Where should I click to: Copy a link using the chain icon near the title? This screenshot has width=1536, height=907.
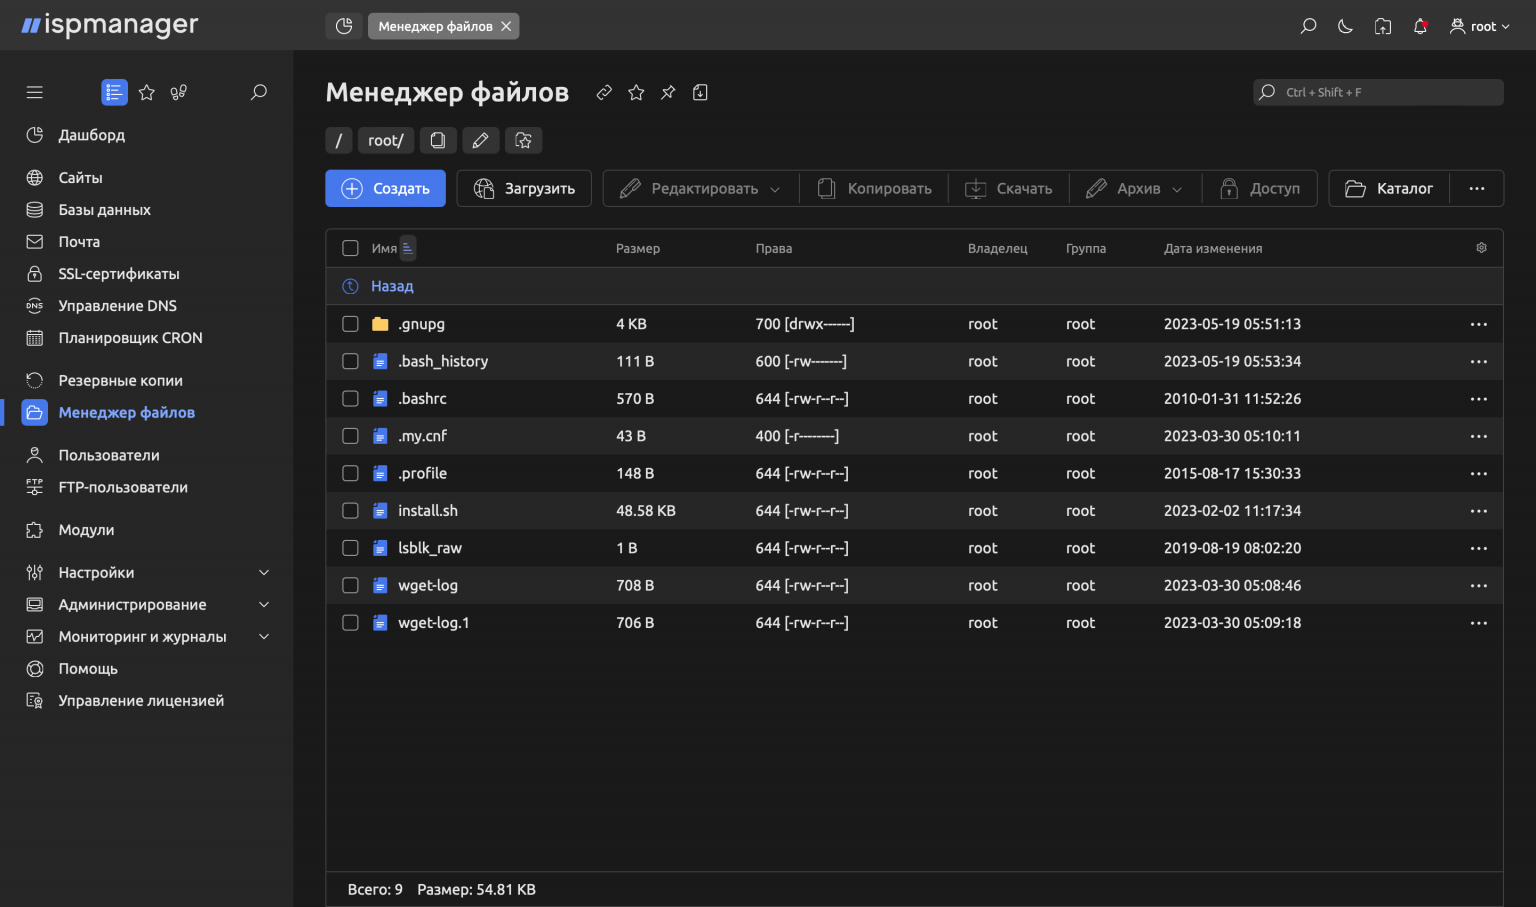click(x=604, y=92)
